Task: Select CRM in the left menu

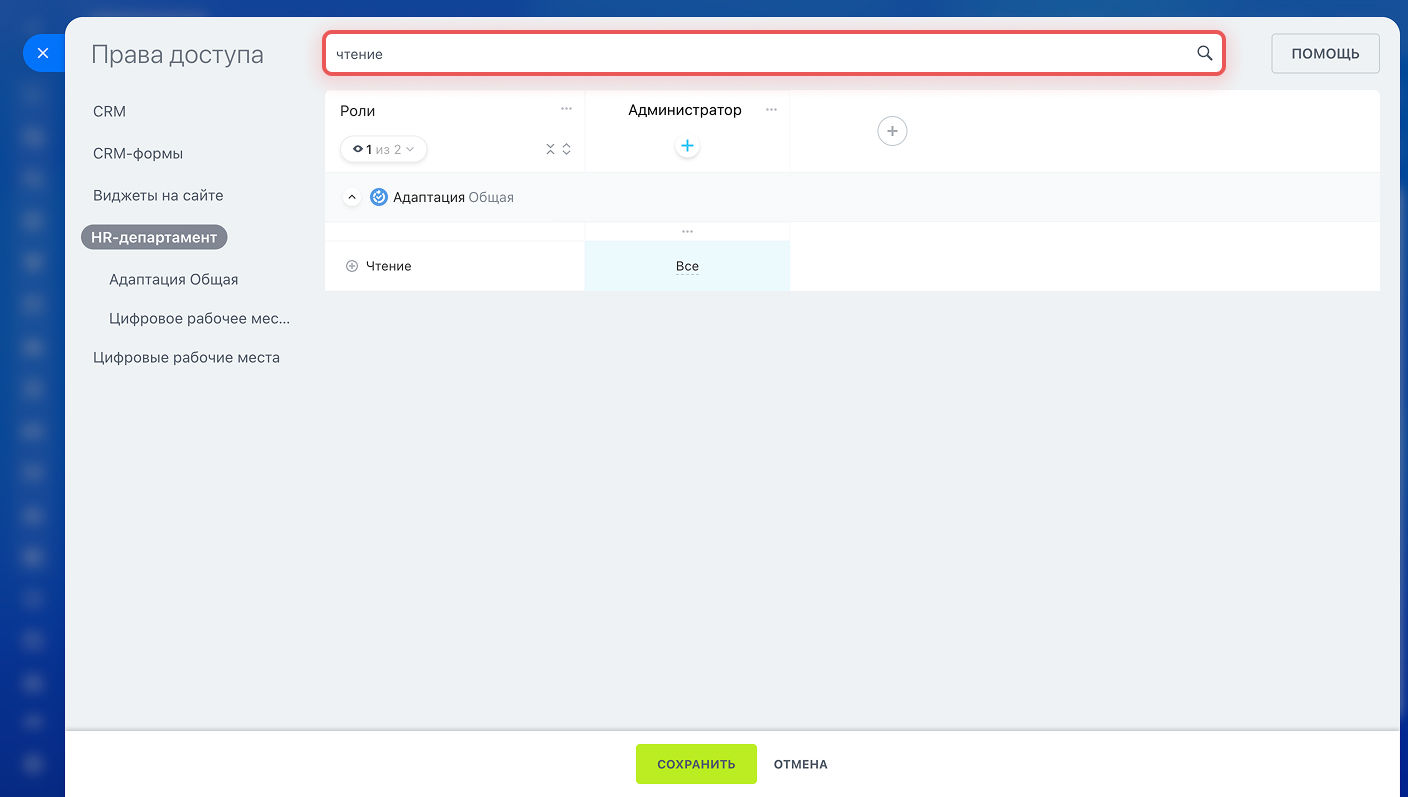Action: tap(109, 112)
